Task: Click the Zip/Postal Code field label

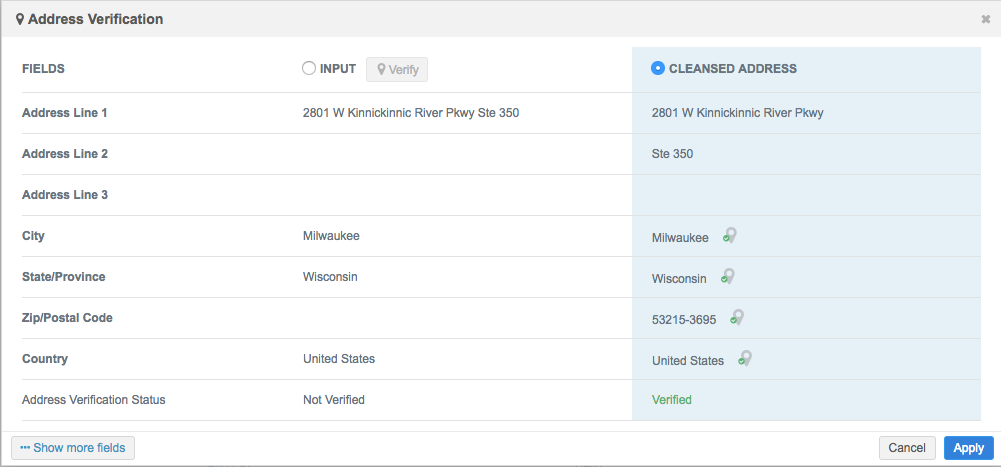Action: tap(67, 318)
